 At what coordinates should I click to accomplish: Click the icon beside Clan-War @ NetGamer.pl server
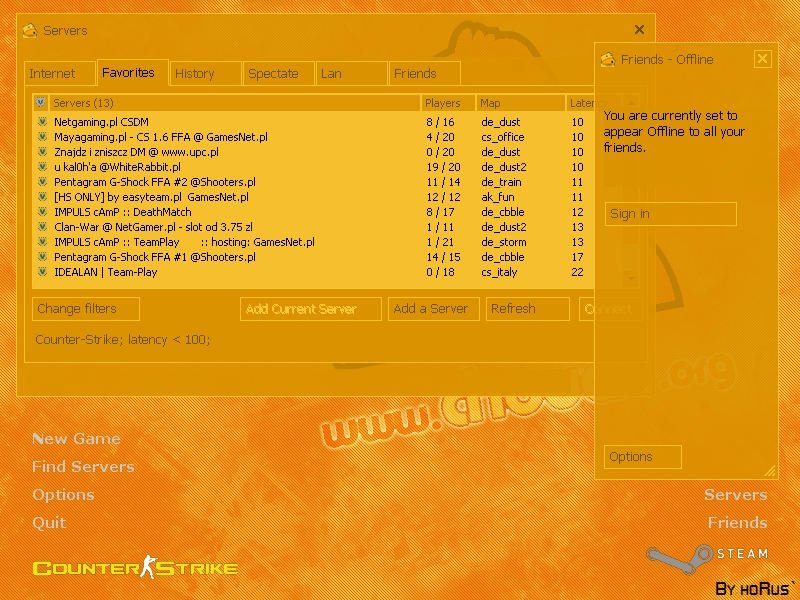tap(42, 227)
